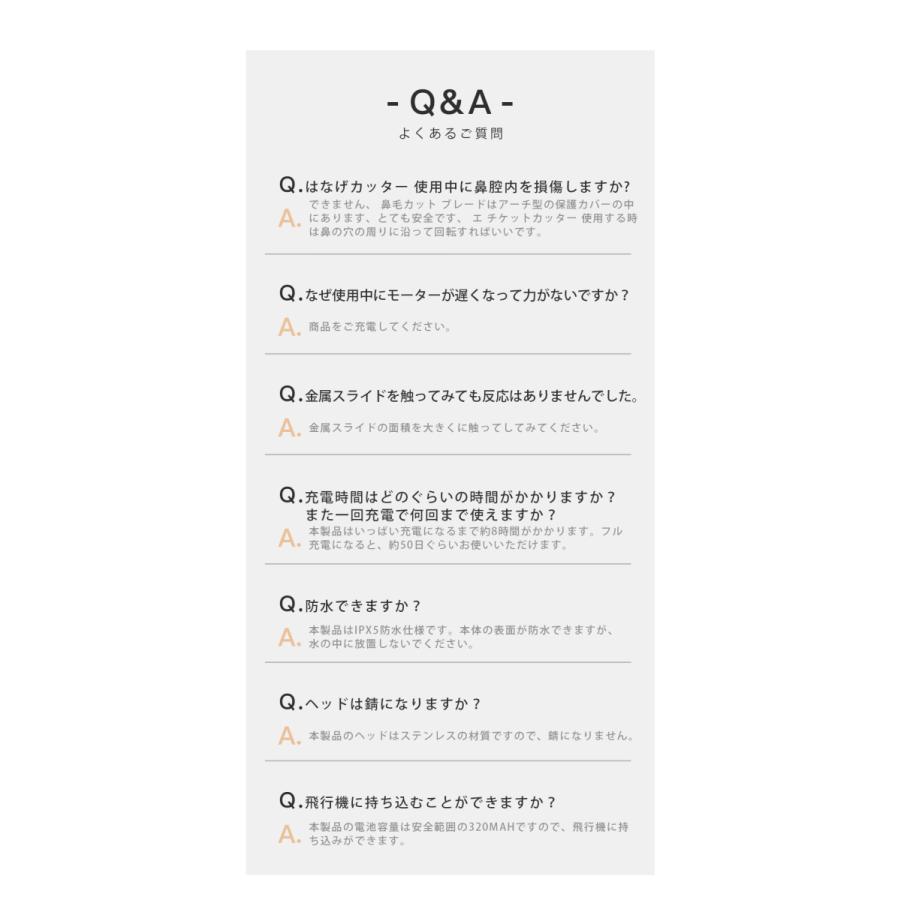Select the question ヘッドは錆になりますか
The image size is (900, 900).
tap(393, 704)
